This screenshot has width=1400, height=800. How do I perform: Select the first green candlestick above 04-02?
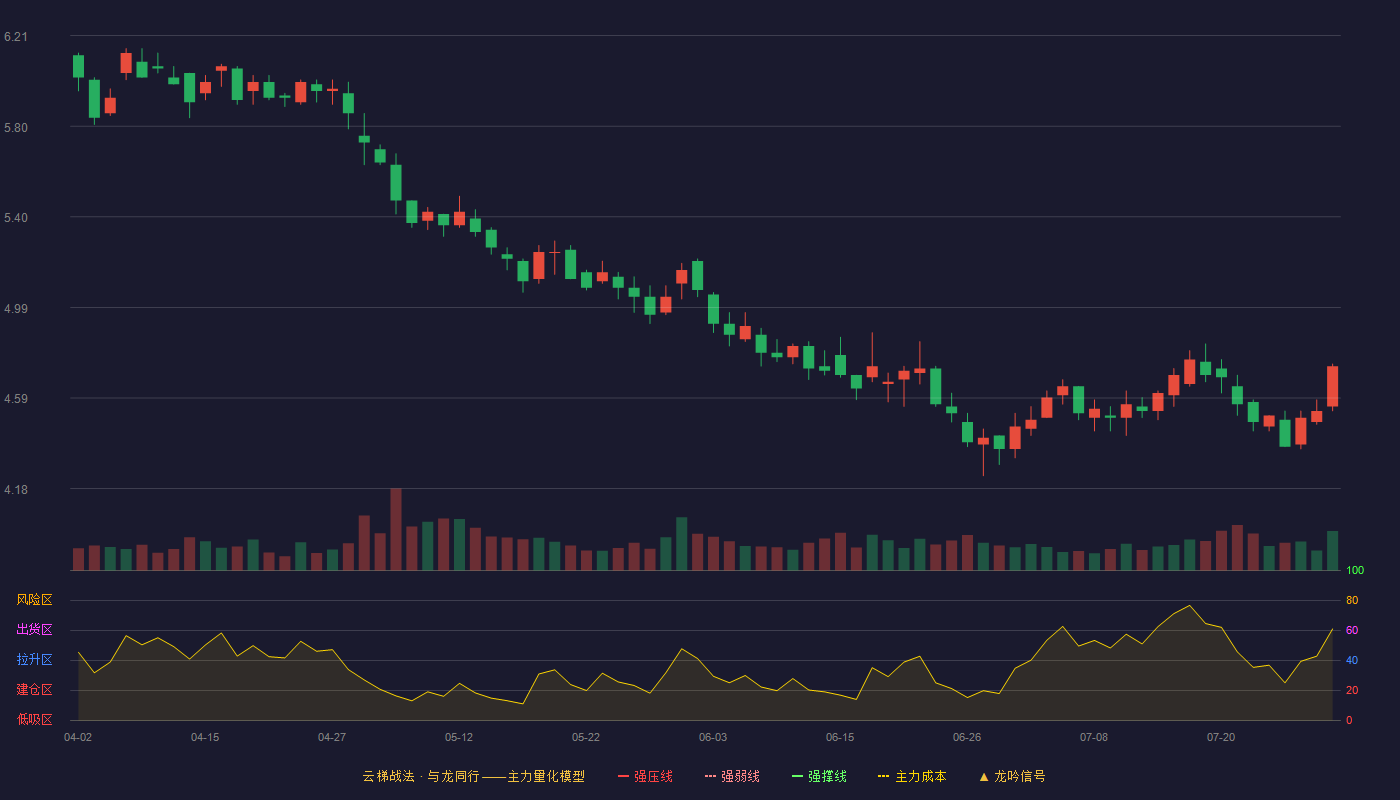(78, 66)
